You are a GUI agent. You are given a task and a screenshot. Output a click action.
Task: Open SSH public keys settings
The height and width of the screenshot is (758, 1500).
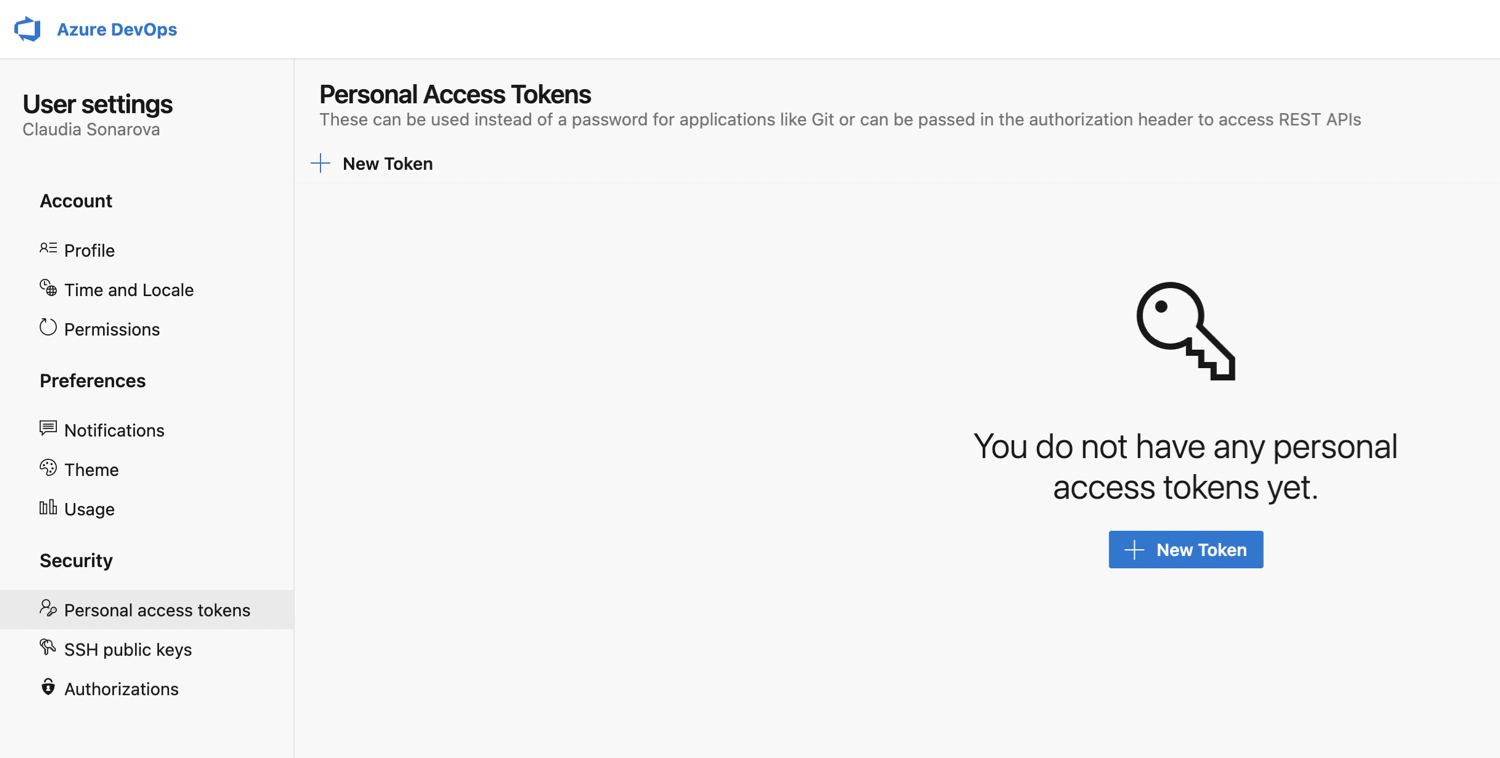pos(127,649)
